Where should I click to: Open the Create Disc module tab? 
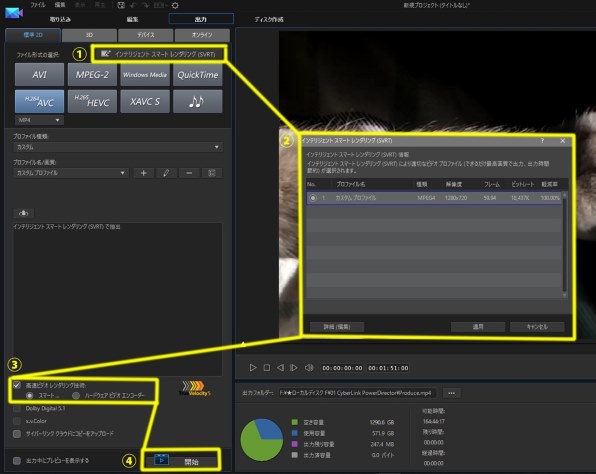point(269,19)
